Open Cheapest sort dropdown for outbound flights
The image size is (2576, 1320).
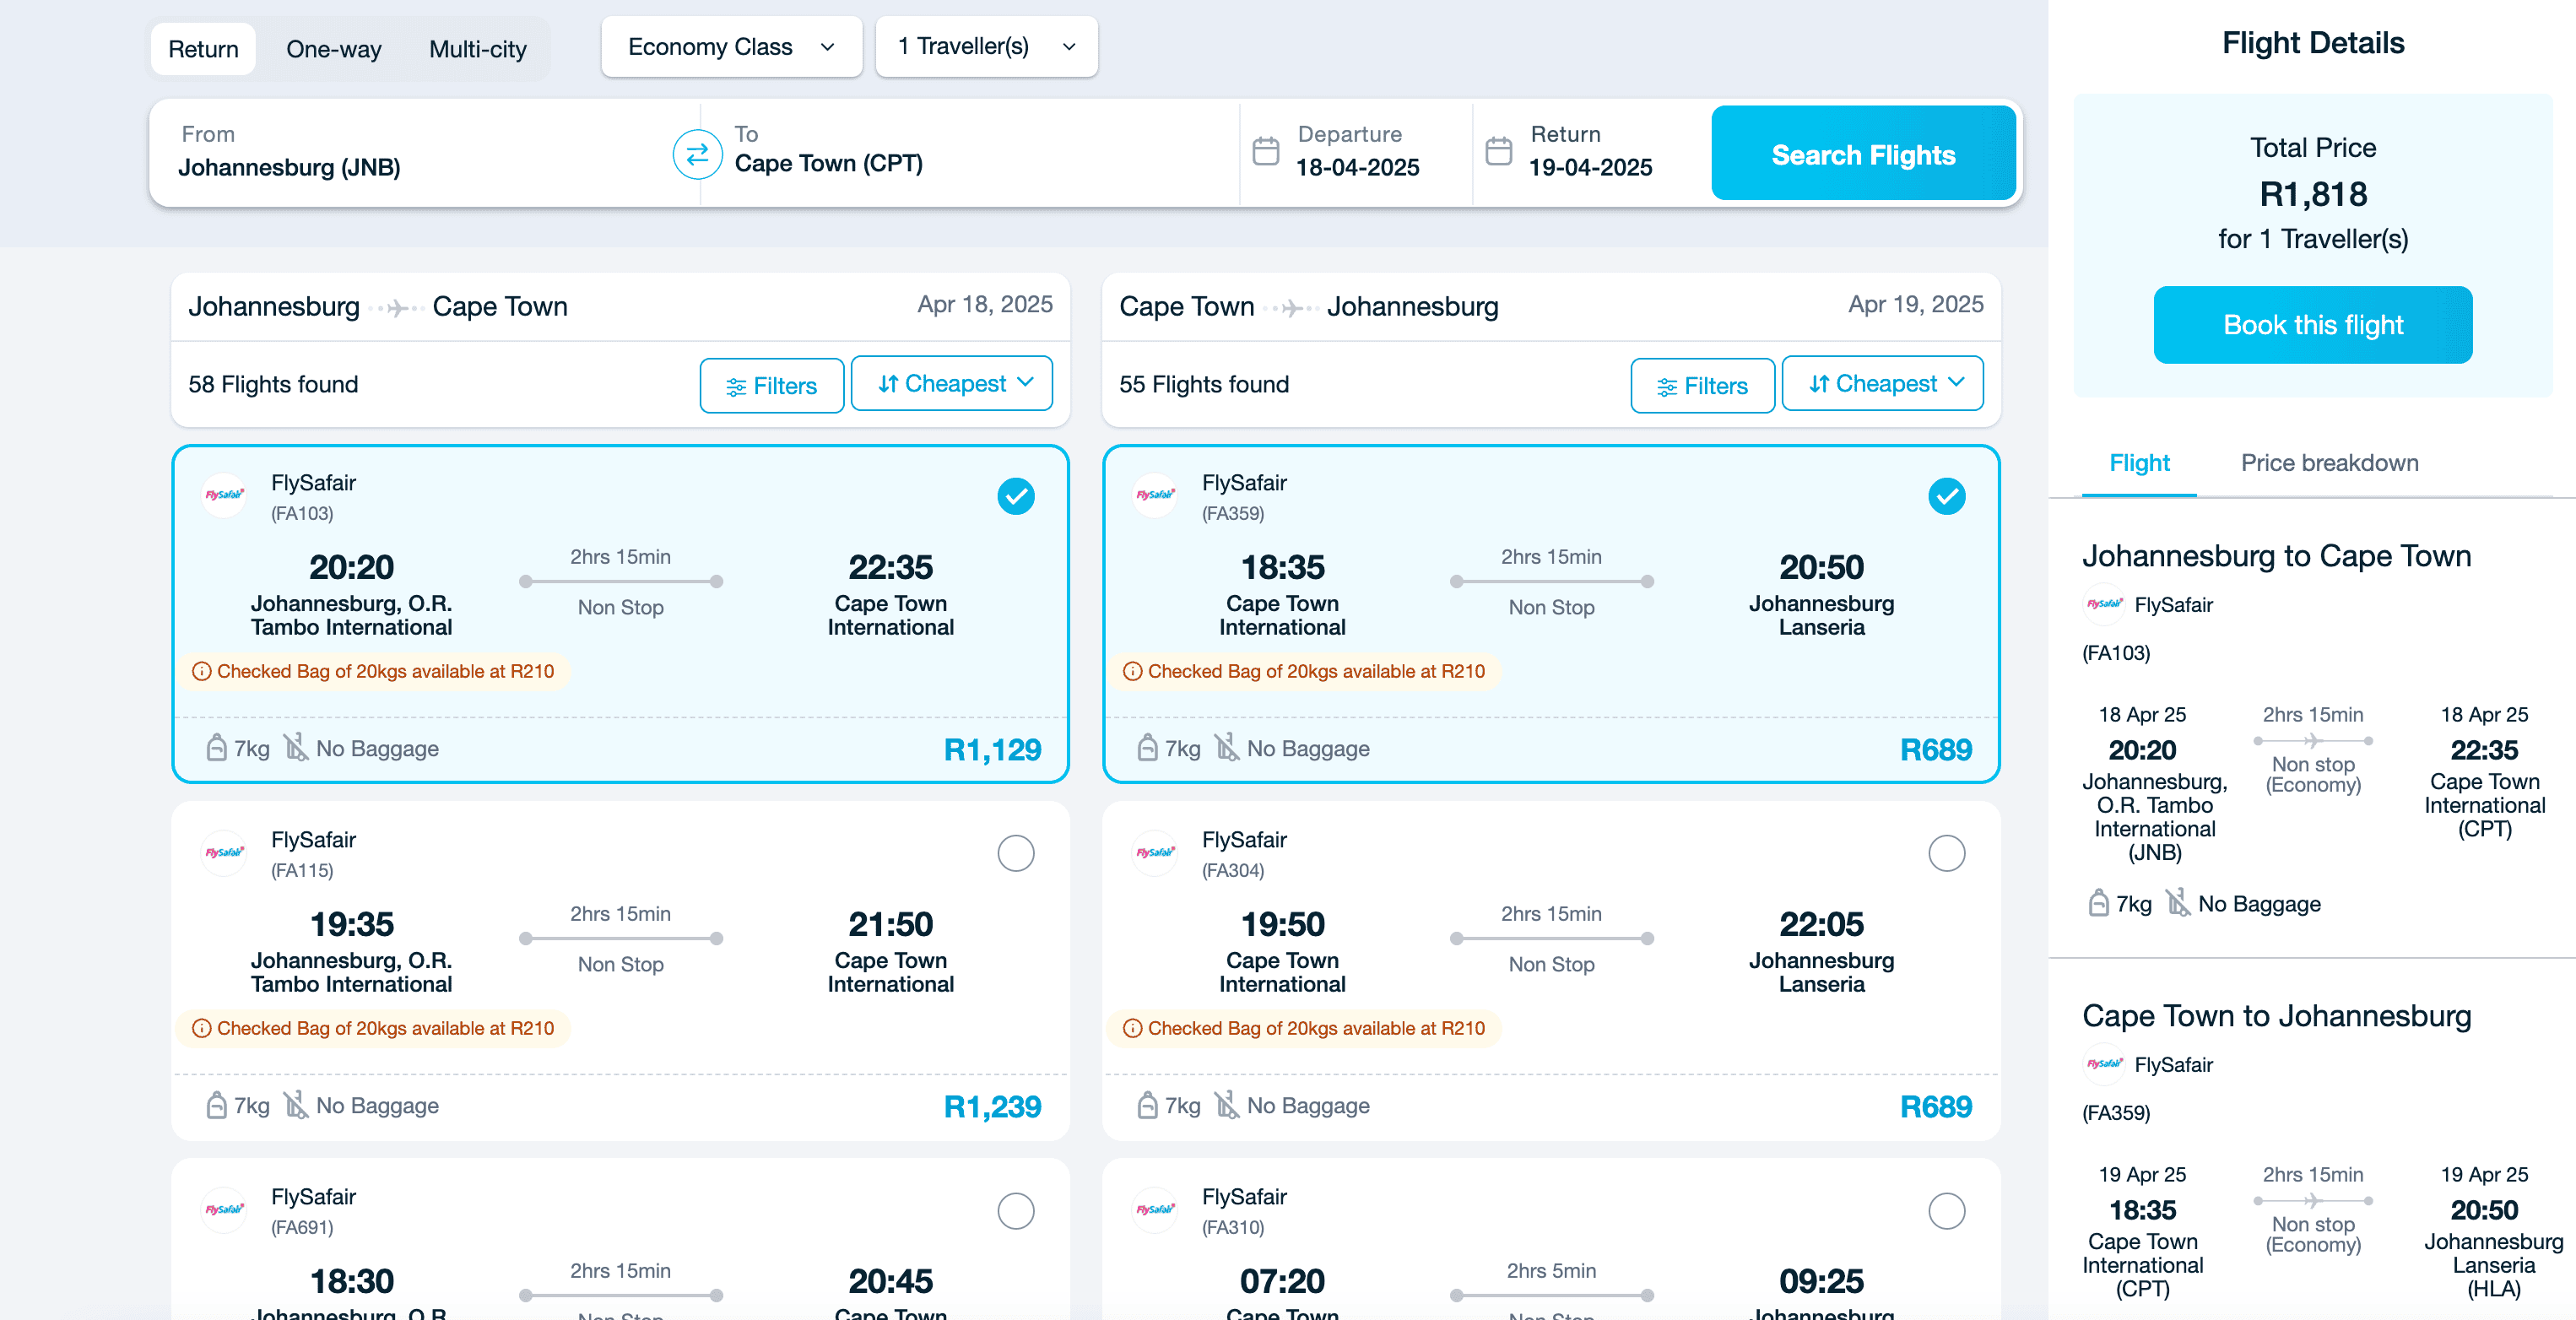point(951,384)
